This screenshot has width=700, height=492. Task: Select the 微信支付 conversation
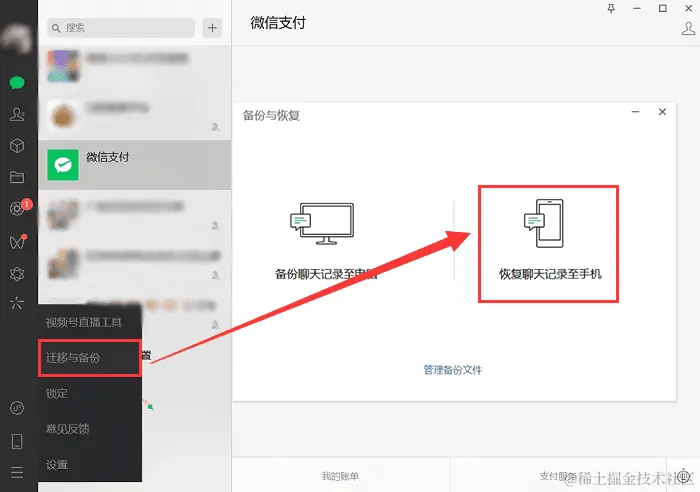135,165
